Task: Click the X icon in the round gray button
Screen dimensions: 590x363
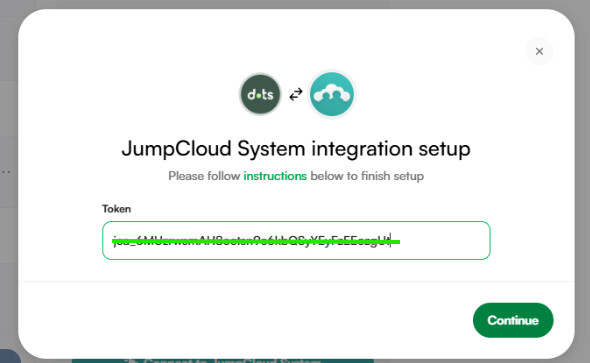Action: point(539,51)
